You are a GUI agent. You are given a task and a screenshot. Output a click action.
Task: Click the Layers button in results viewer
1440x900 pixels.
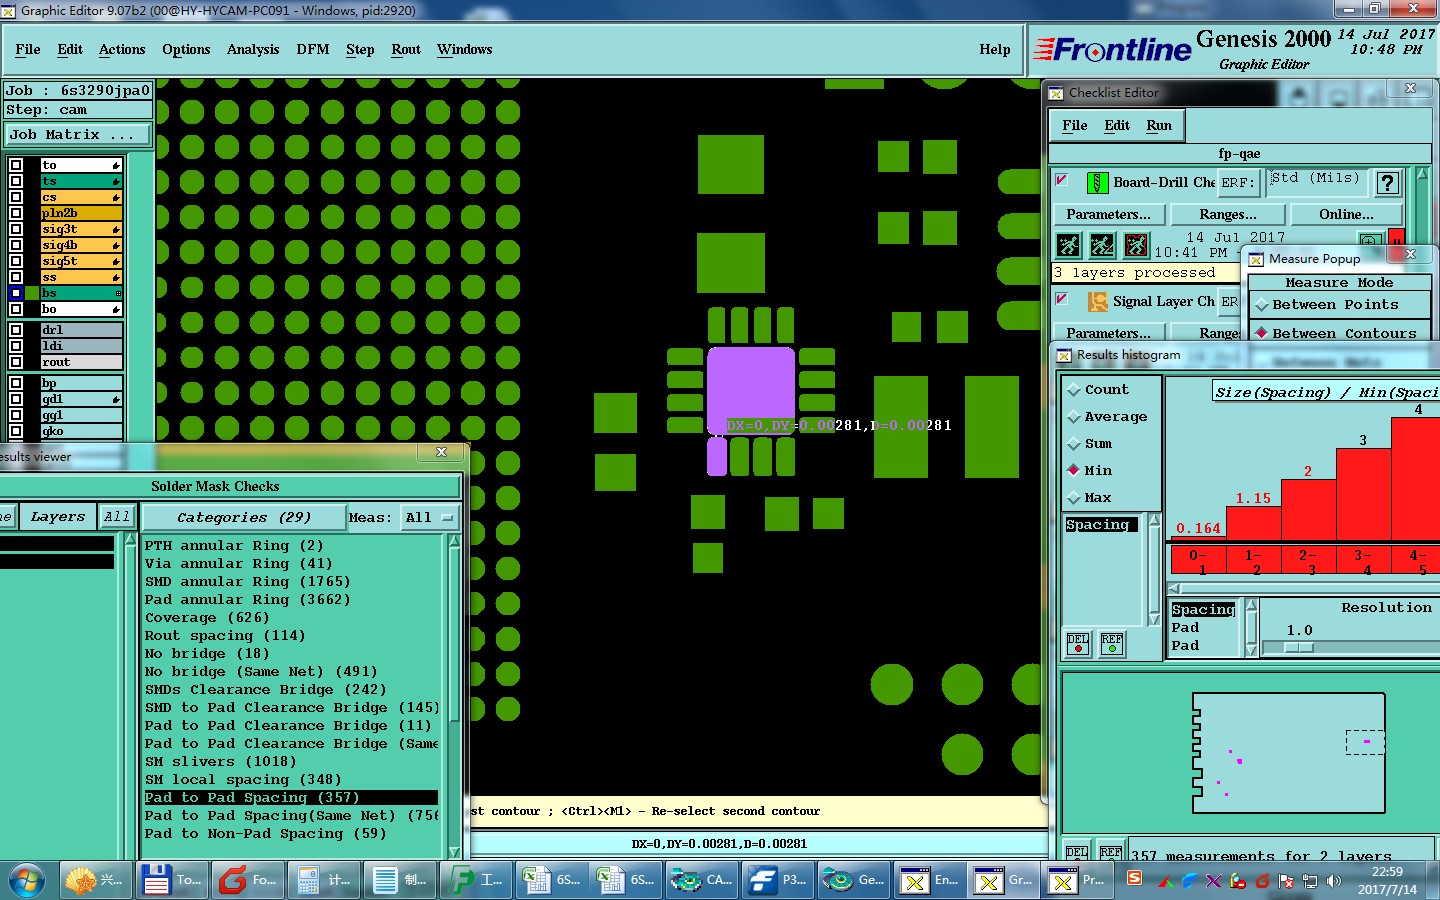[x=58, y=517]
